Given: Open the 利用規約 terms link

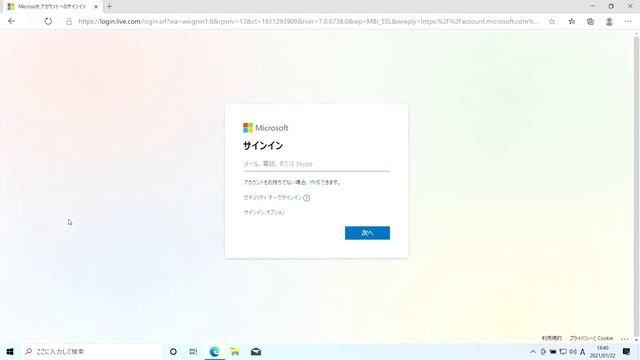Looking at the screenshot, I should 551,338.
